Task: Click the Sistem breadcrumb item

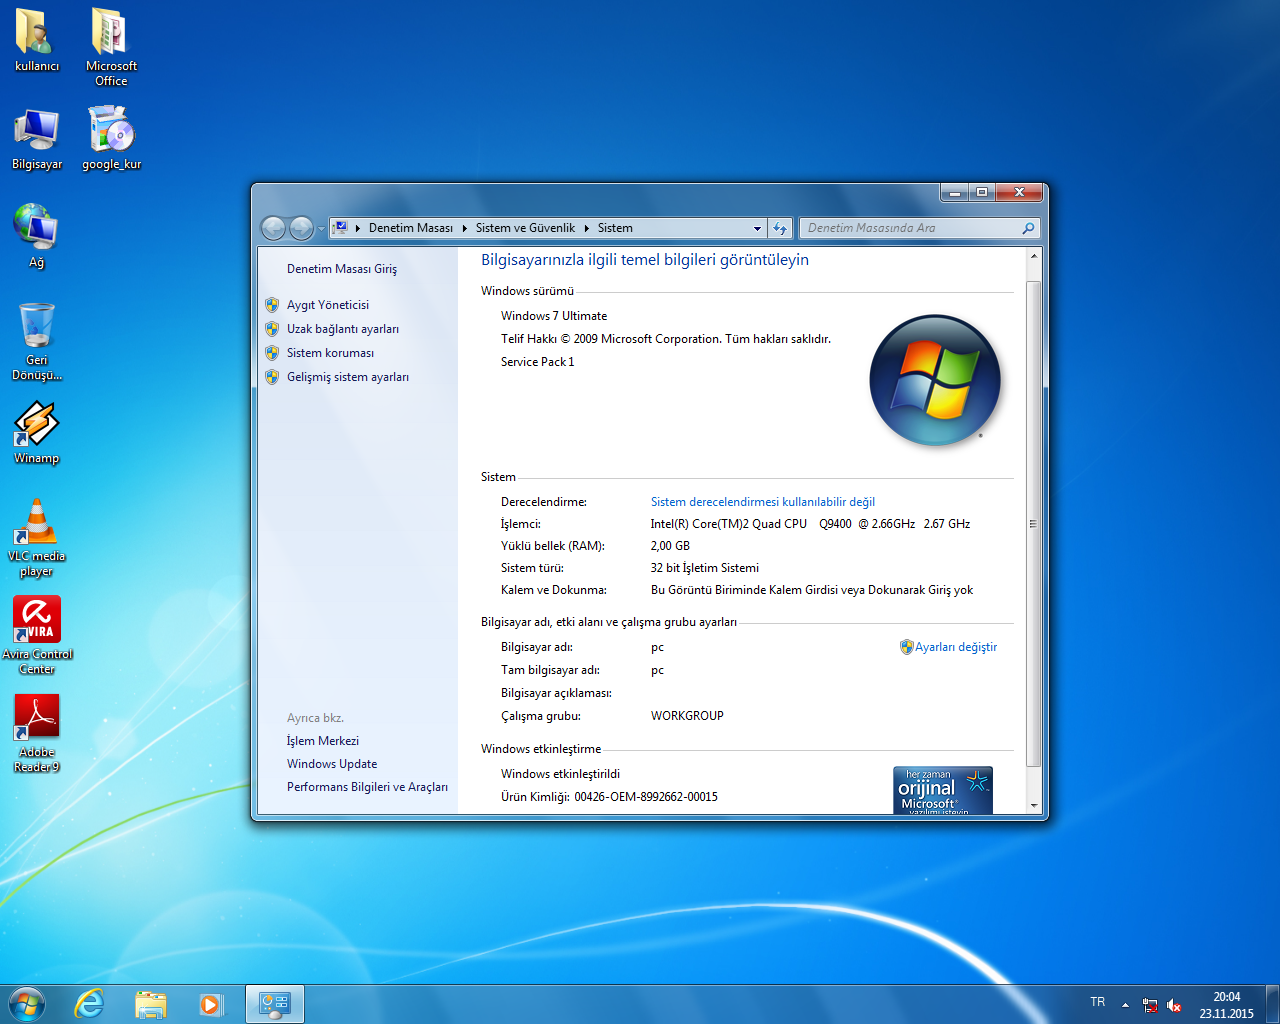Action: click(615, 228)
